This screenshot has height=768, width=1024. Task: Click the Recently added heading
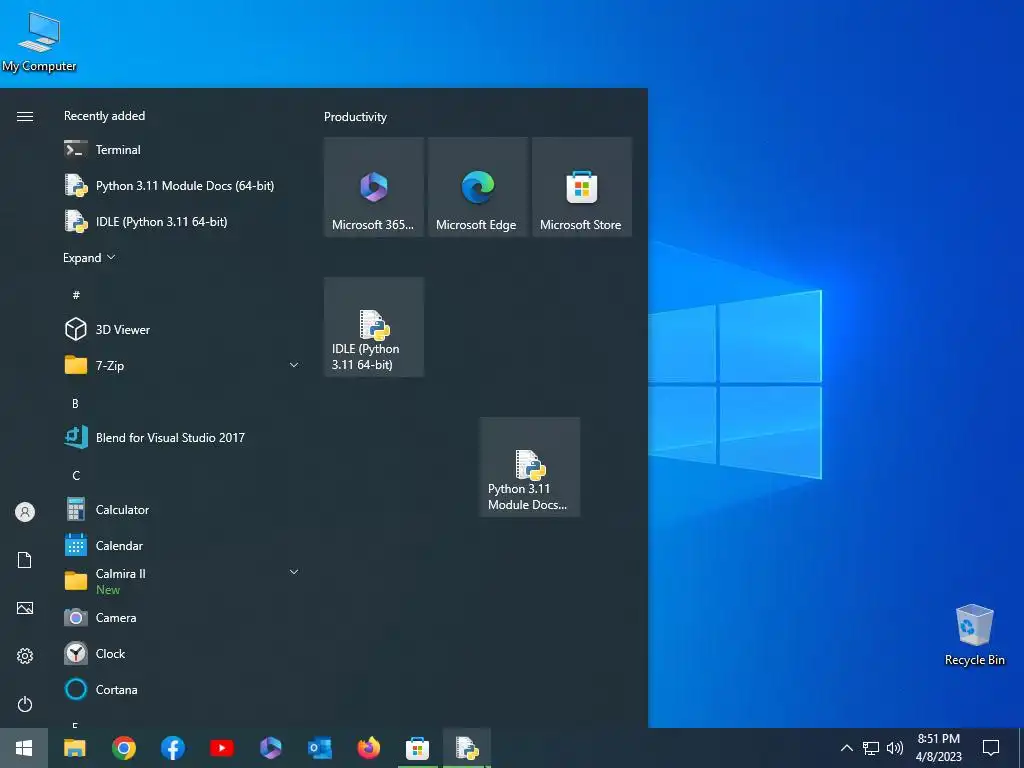coord(104,116)
